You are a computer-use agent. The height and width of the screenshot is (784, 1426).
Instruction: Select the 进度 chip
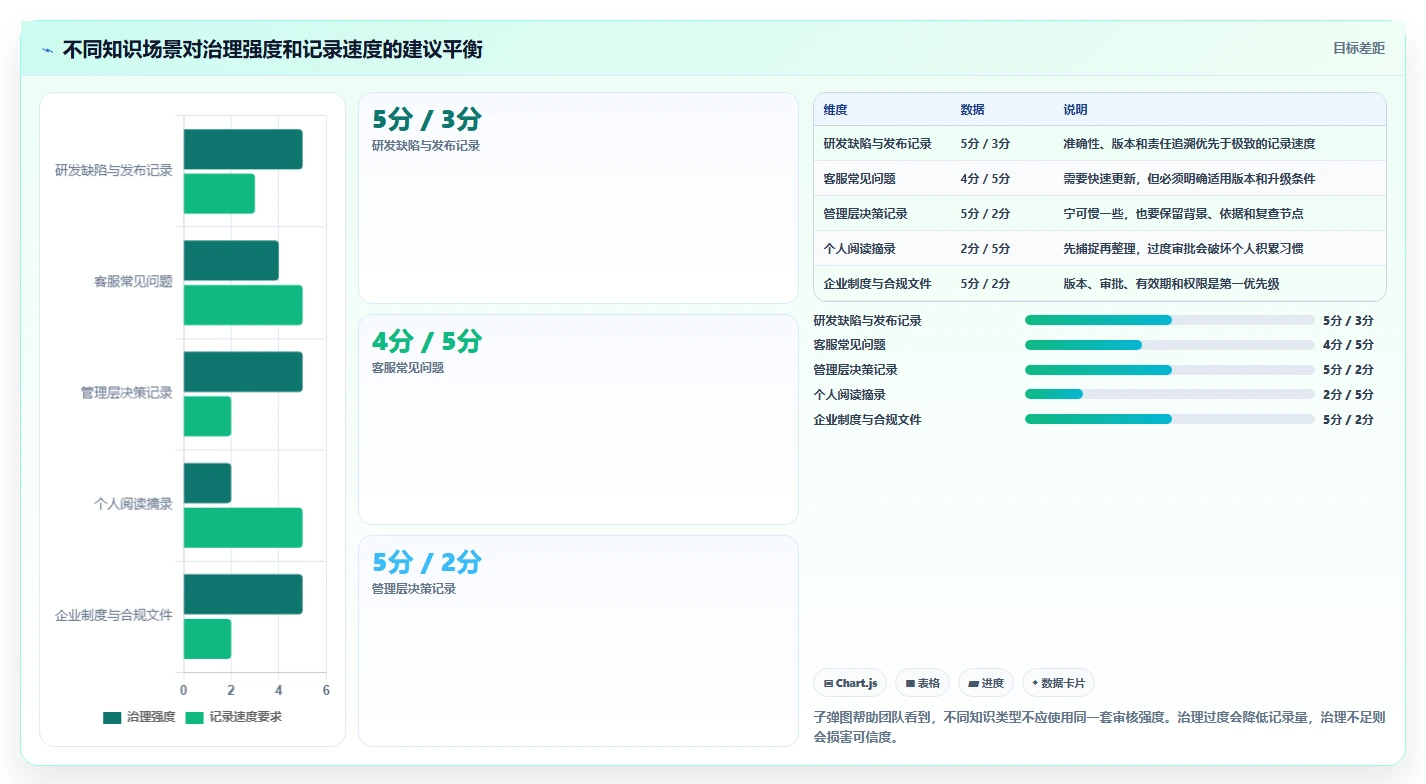(986, 683)
